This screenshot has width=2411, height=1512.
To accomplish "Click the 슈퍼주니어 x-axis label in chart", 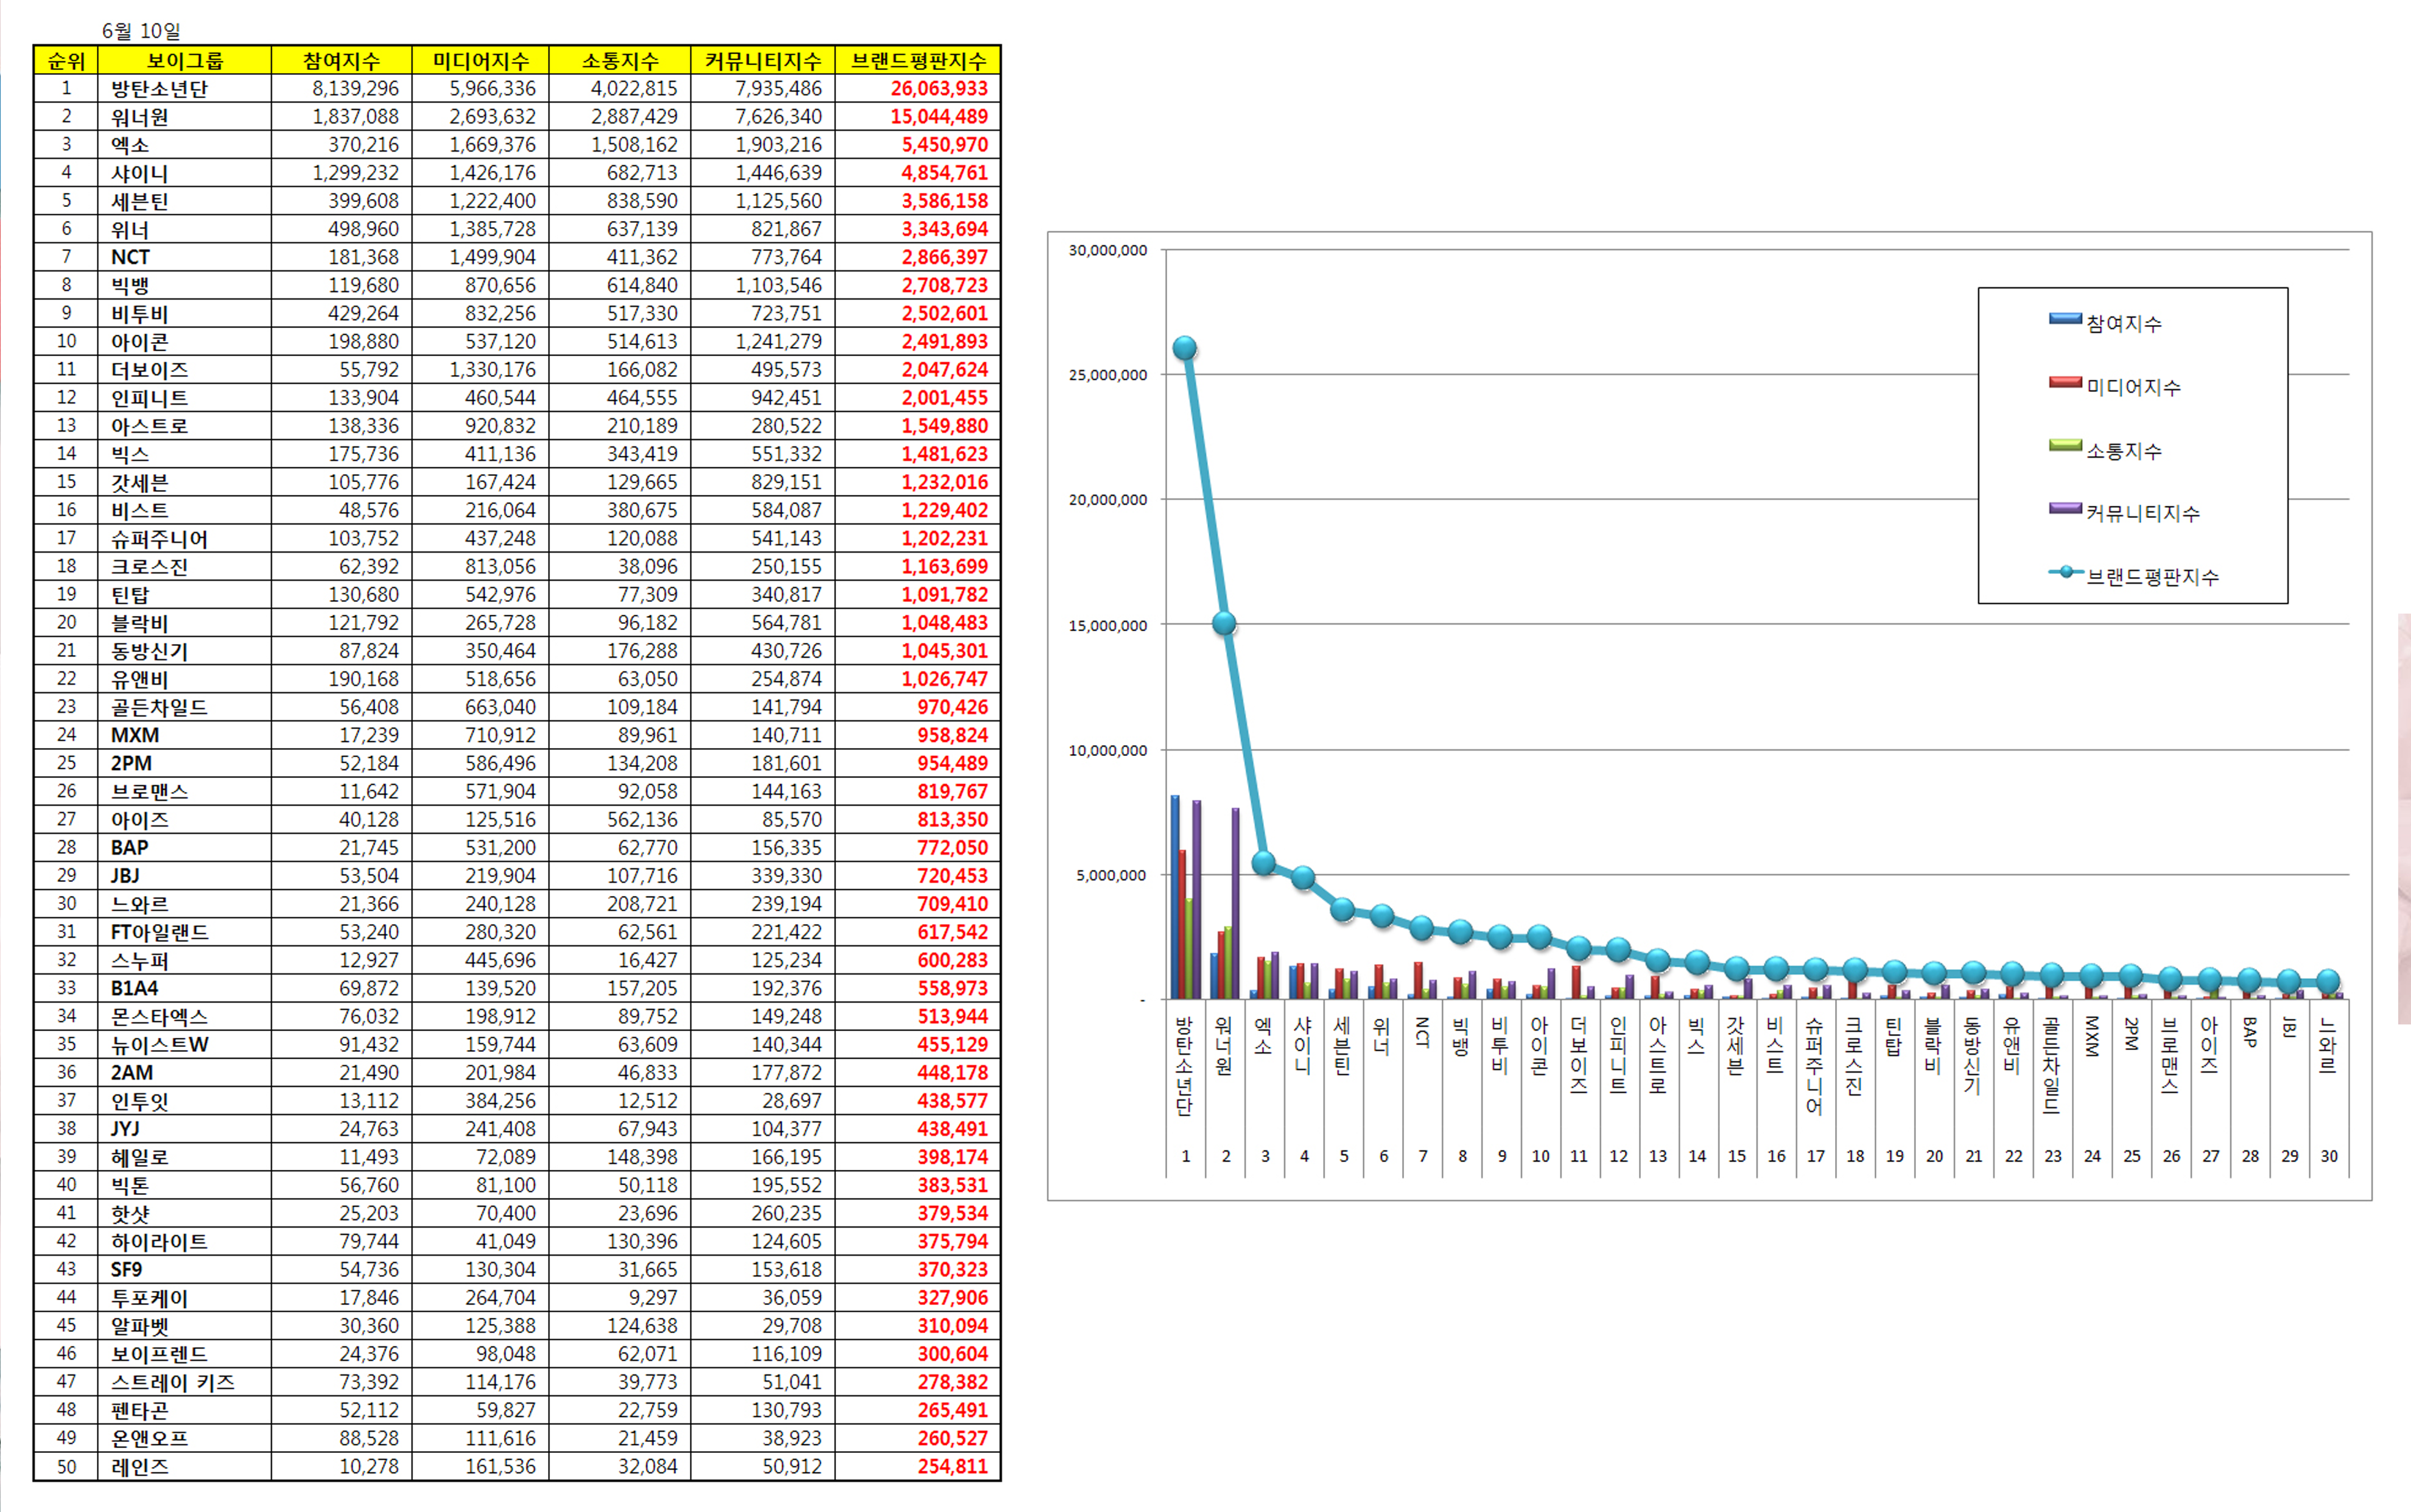I will click(x=1814, y=1065).
